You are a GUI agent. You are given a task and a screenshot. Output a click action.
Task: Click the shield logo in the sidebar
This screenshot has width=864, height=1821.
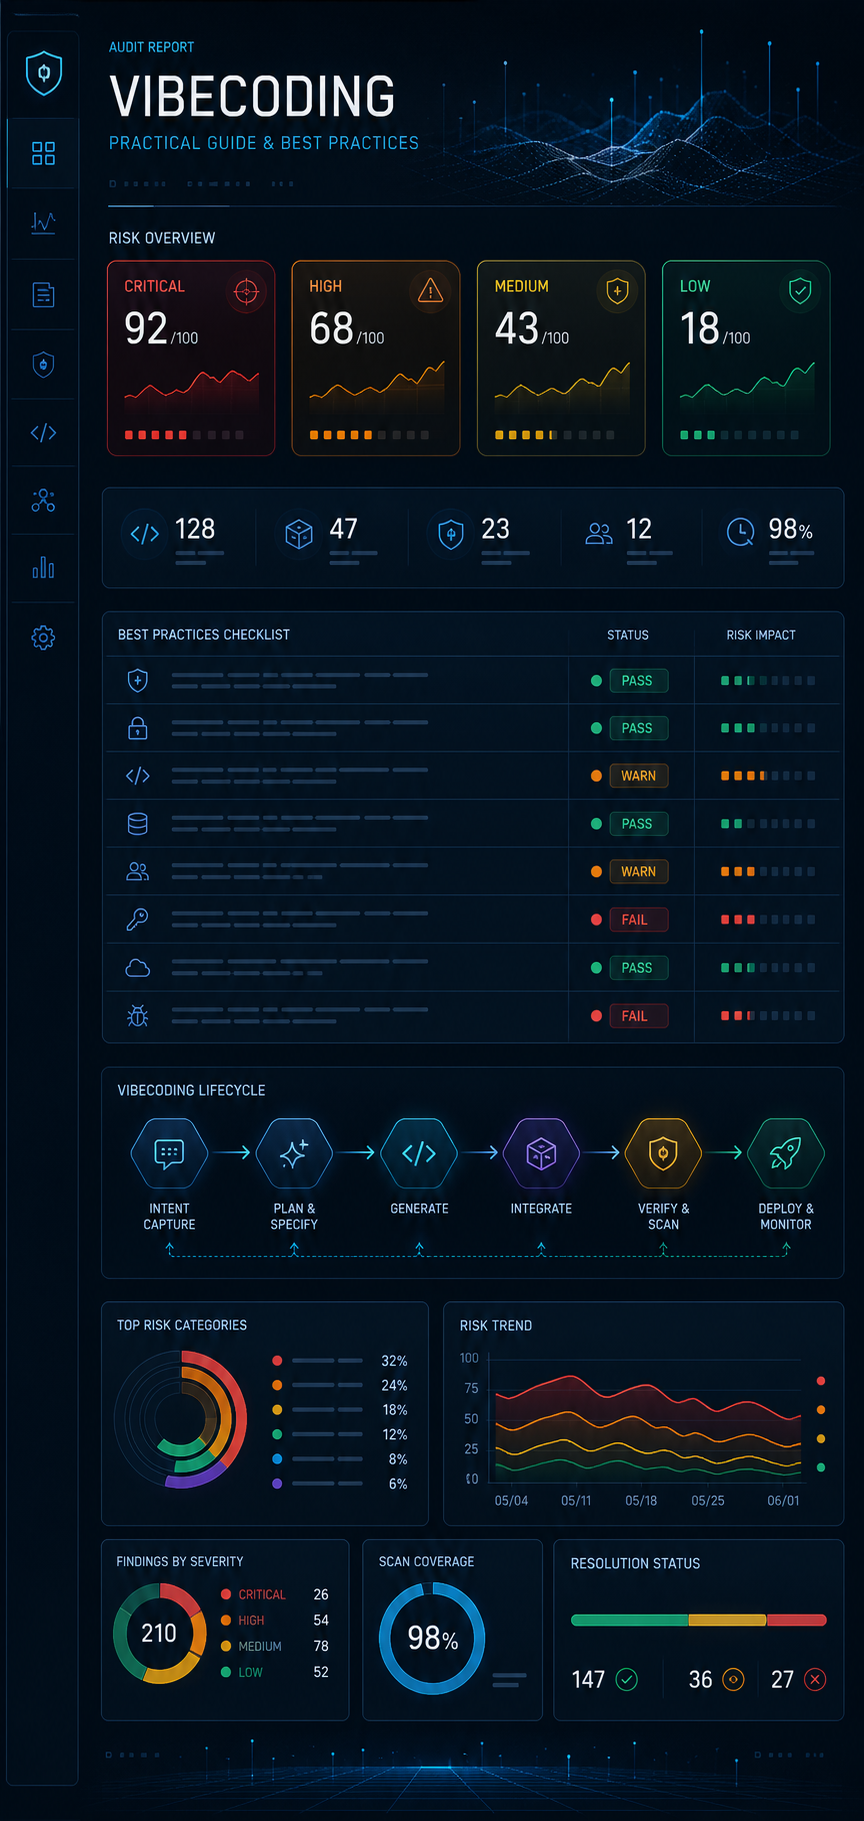pos(43,74)
